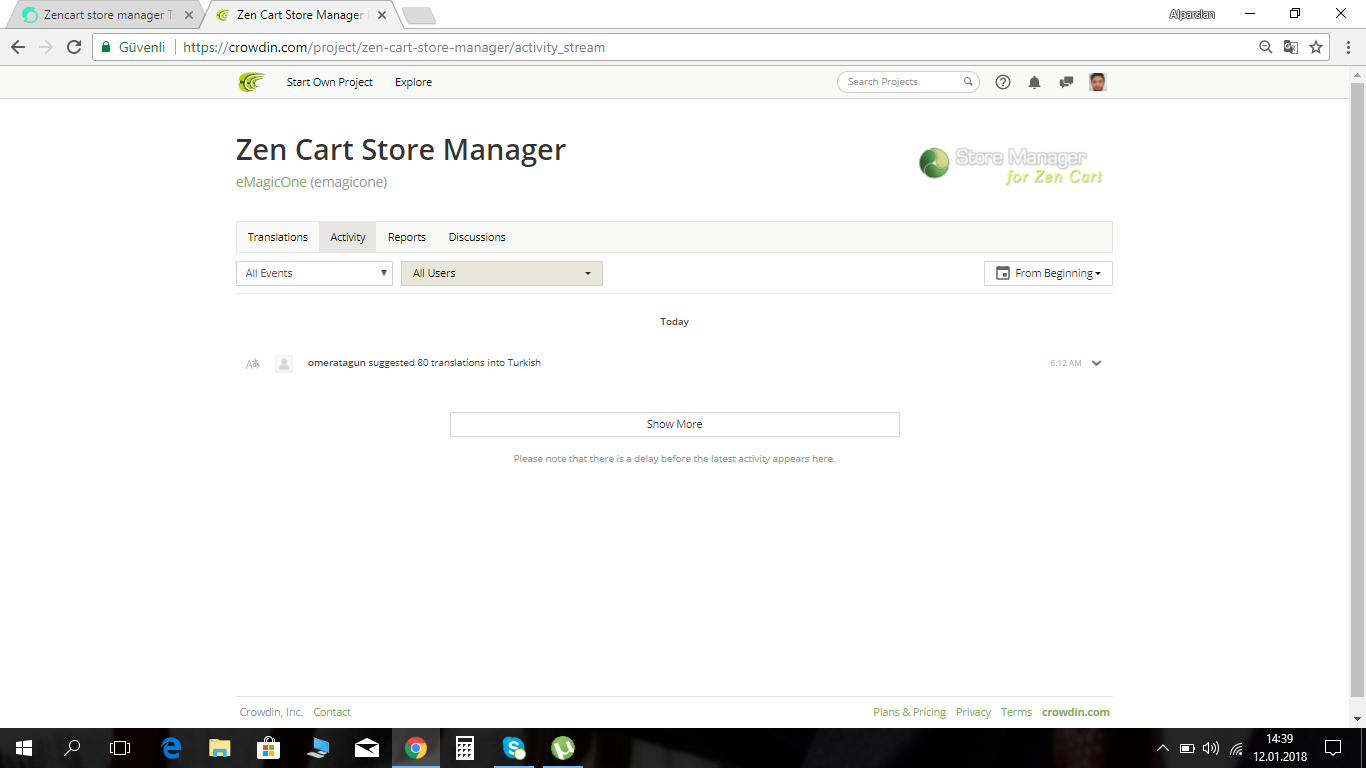Screen dimensions: 1366x768
Task: Open Plans & Pricing footer link
Action: pyautogui.click(x=909, y=712)
